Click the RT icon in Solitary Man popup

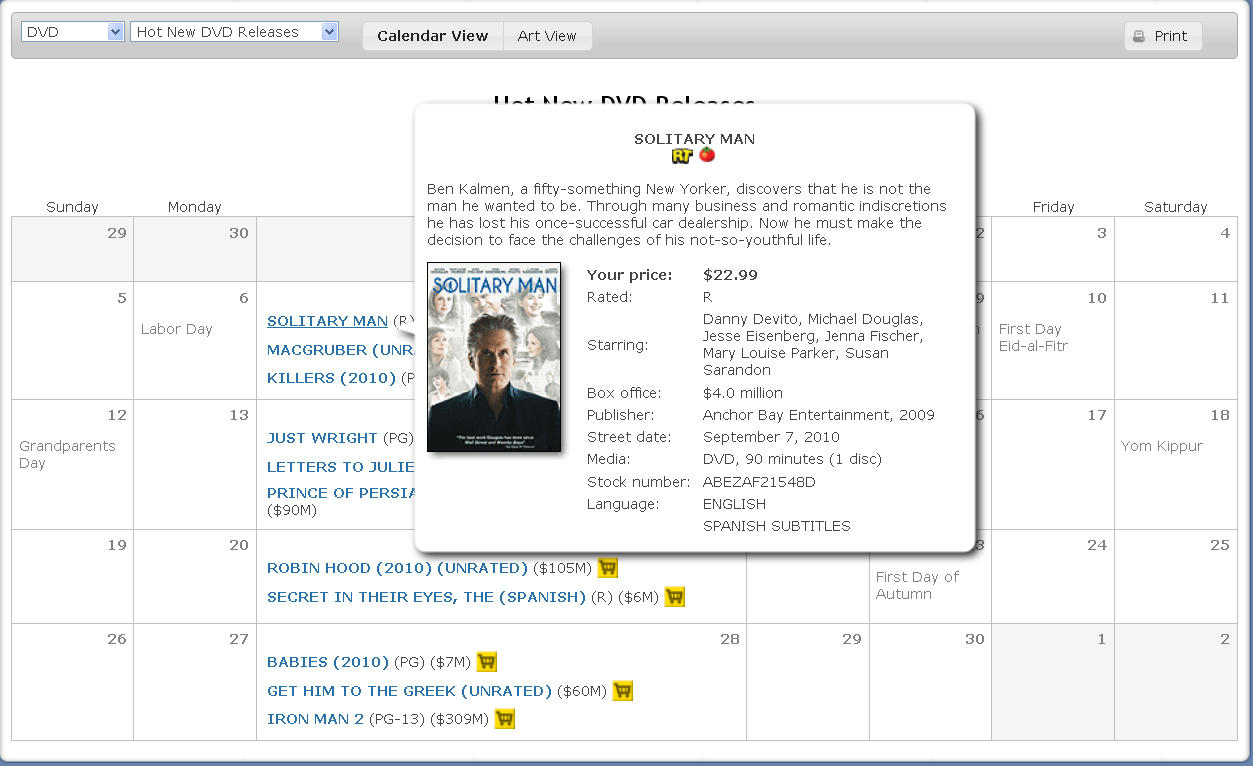tap(683, 155)
